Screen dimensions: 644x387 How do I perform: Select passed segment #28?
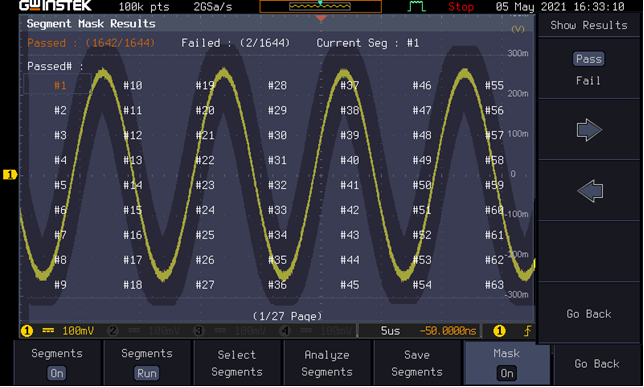277,85
